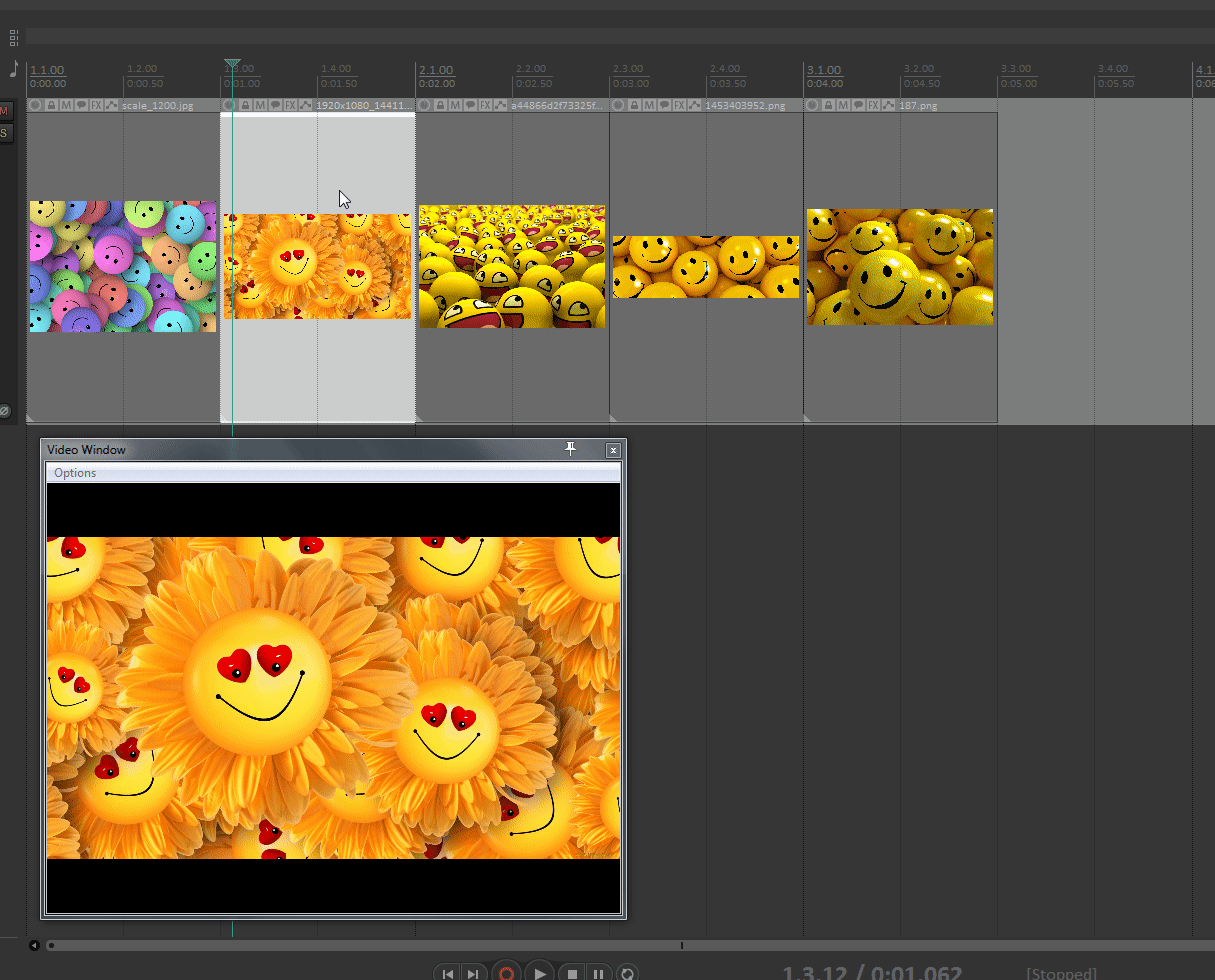
Task: Show envelope icon on 1453403952.png item
Action: 695,105
